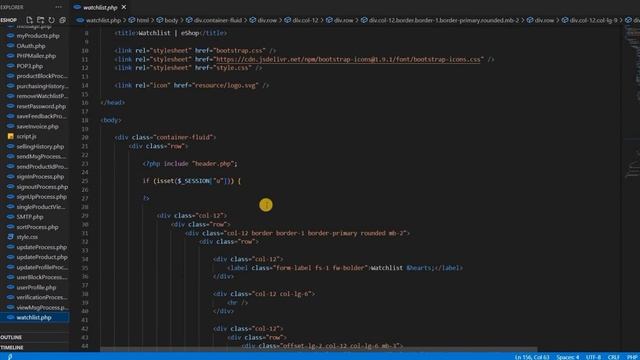Switch to the watchlist.php editor tab
This screenshot has height=360, width=640.
pyautogui.click(x=100, y=7)
